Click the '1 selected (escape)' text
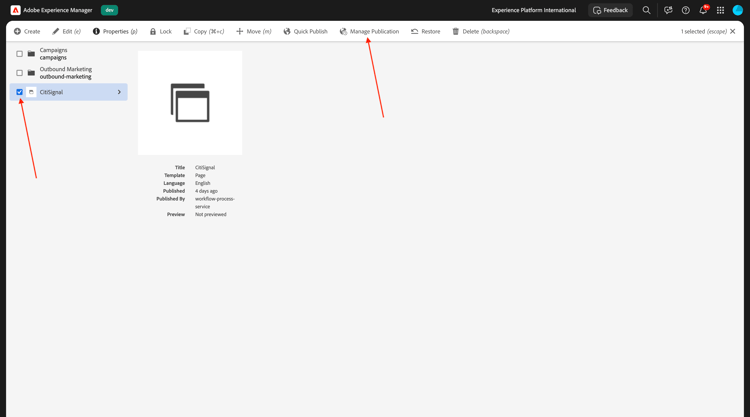 click(704, 31)
